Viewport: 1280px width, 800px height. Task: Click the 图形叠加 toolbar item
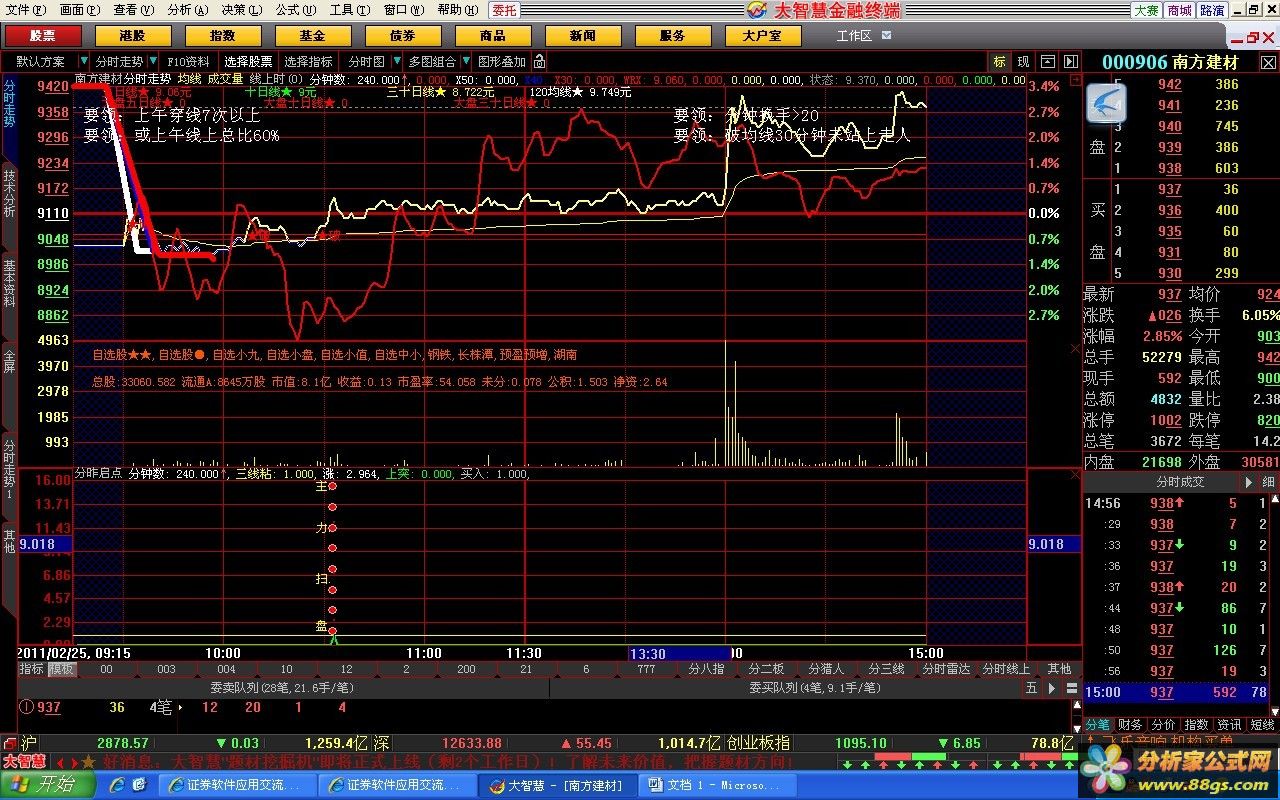(x=501, y=61)
